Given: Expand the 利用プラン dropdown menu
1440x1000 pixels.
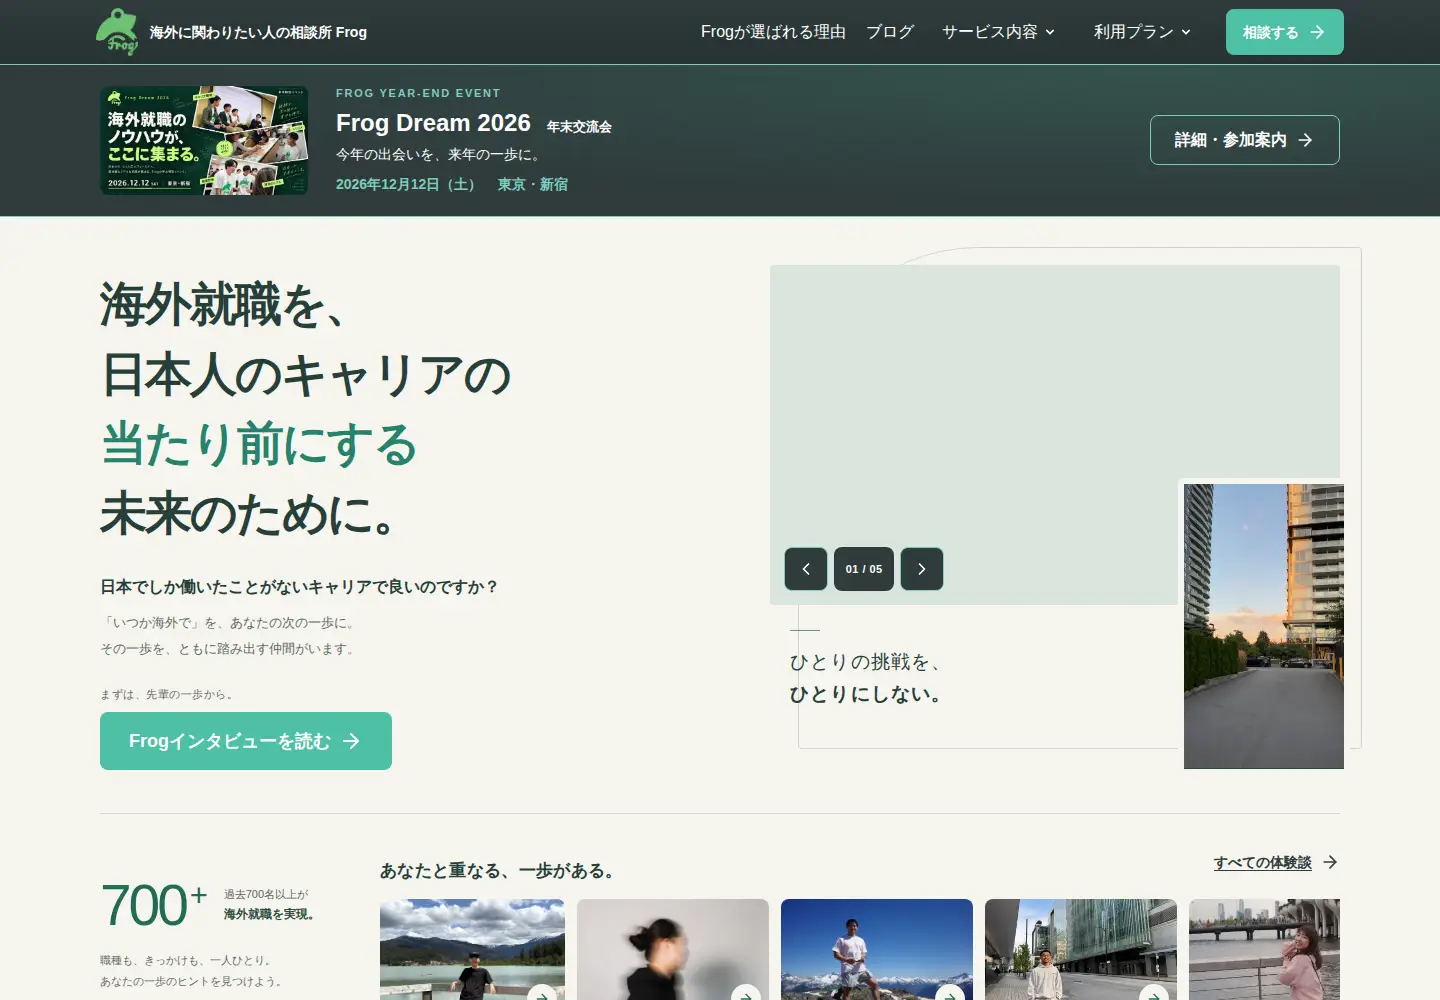Looking at the screenshot, I should (x=1142, y=32).
